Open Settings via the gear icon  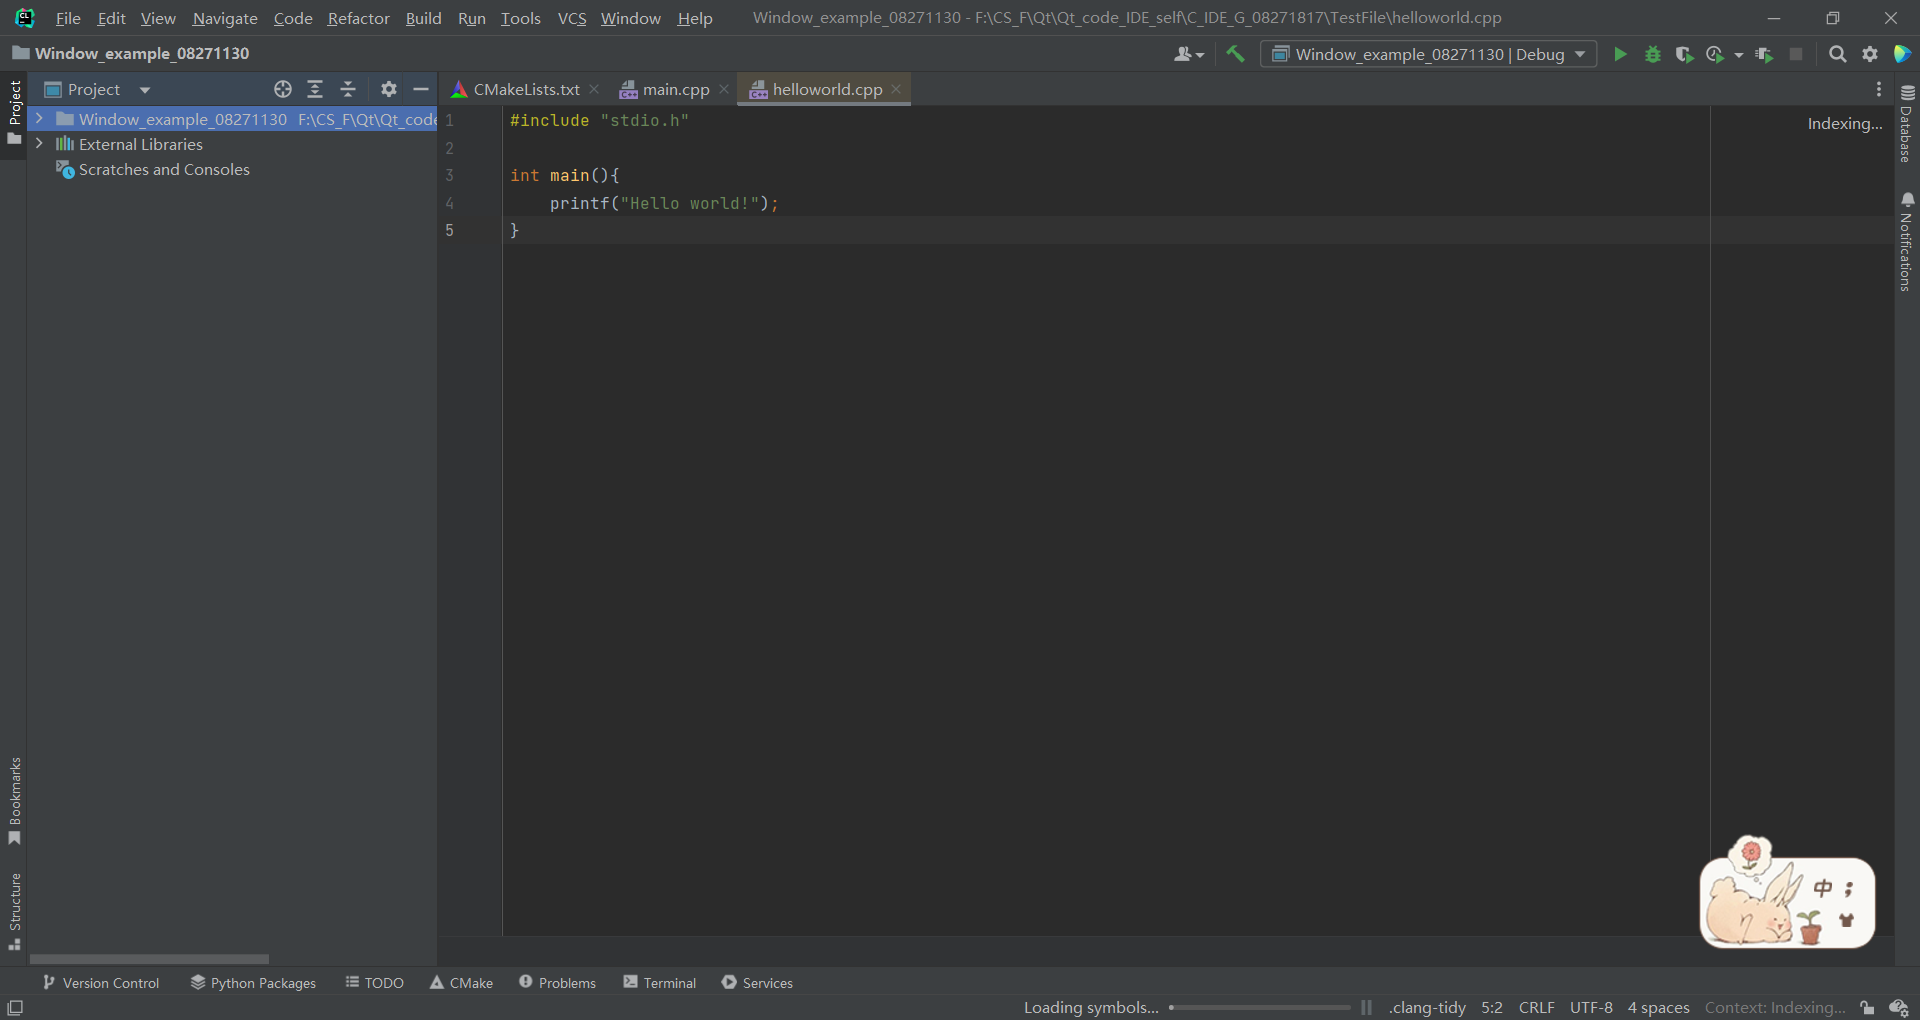click(1870, 54)
